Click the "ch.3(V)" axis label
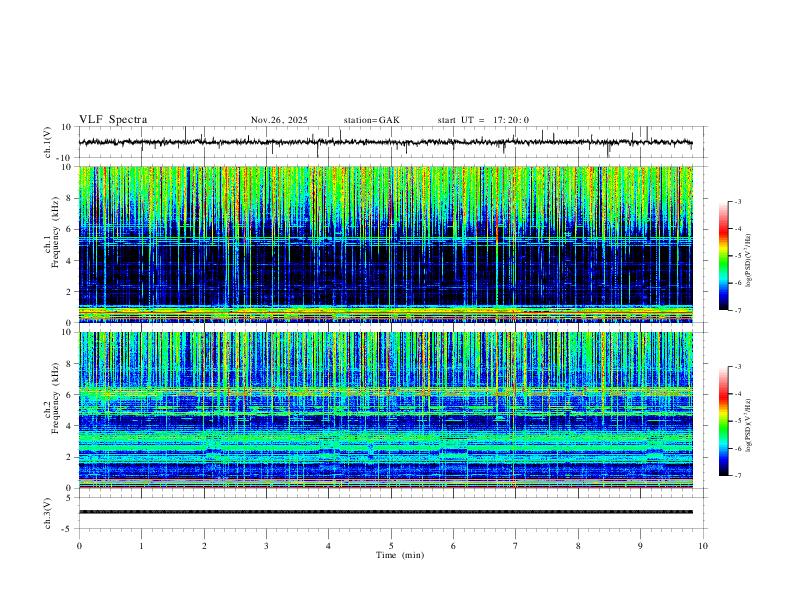792x612 pixels. pyautogui.click(x=48, y=513)
